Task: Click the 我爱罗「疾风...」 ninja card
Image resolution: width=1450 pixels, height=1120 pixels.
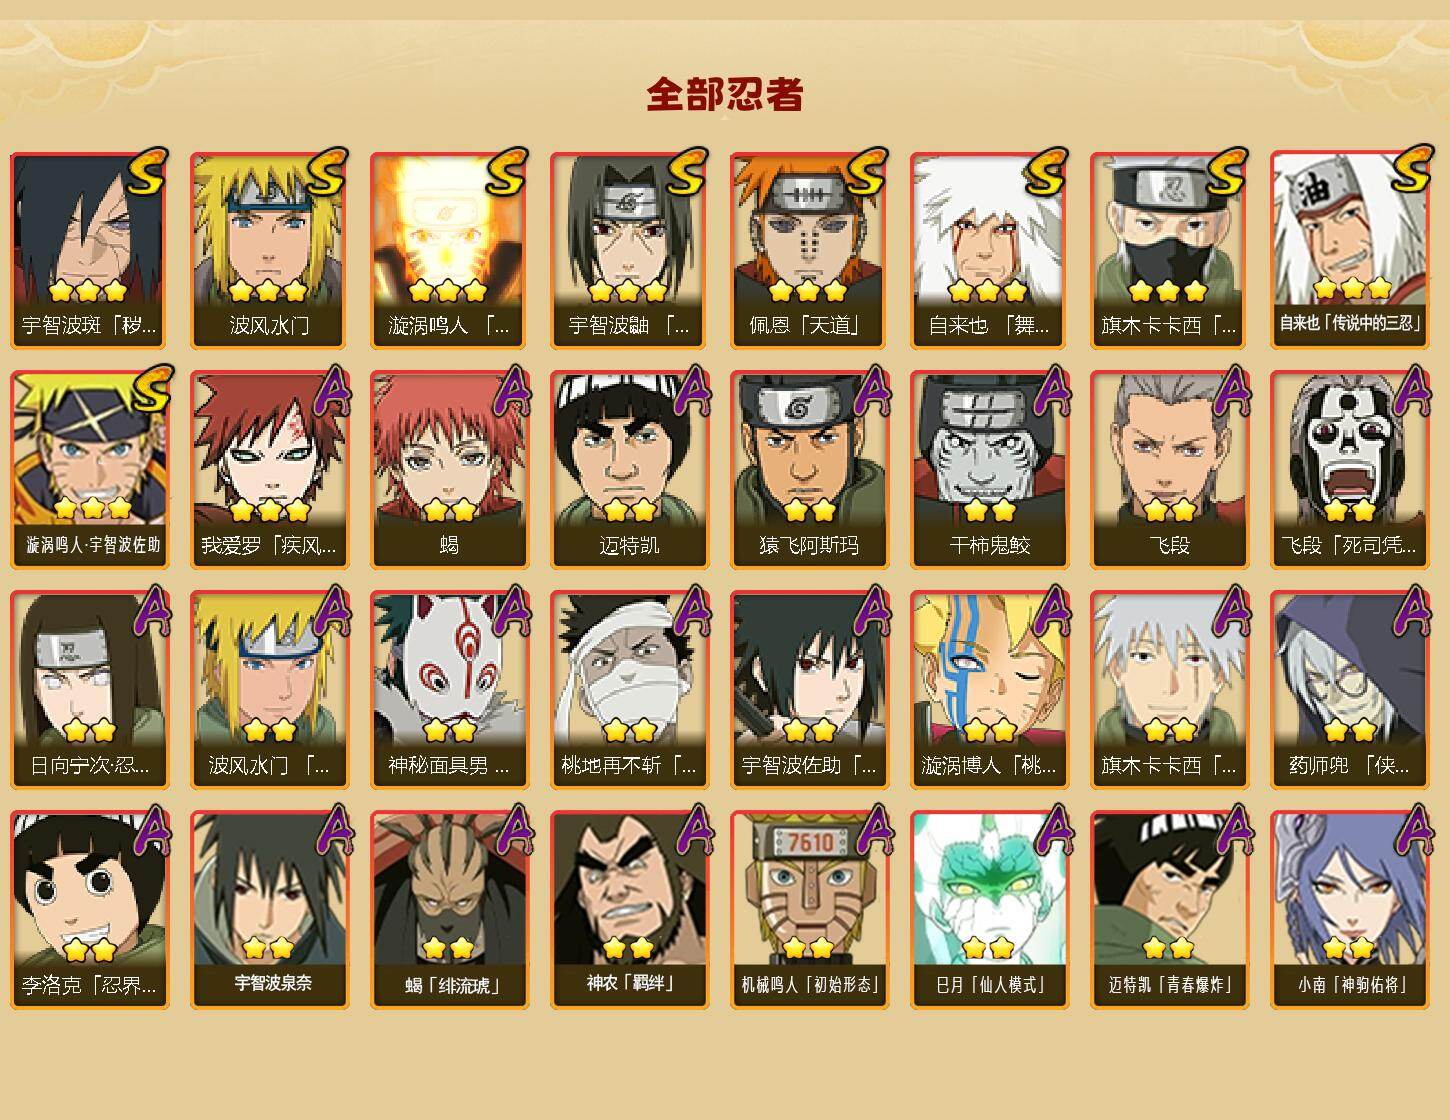Action: (269, 470)
